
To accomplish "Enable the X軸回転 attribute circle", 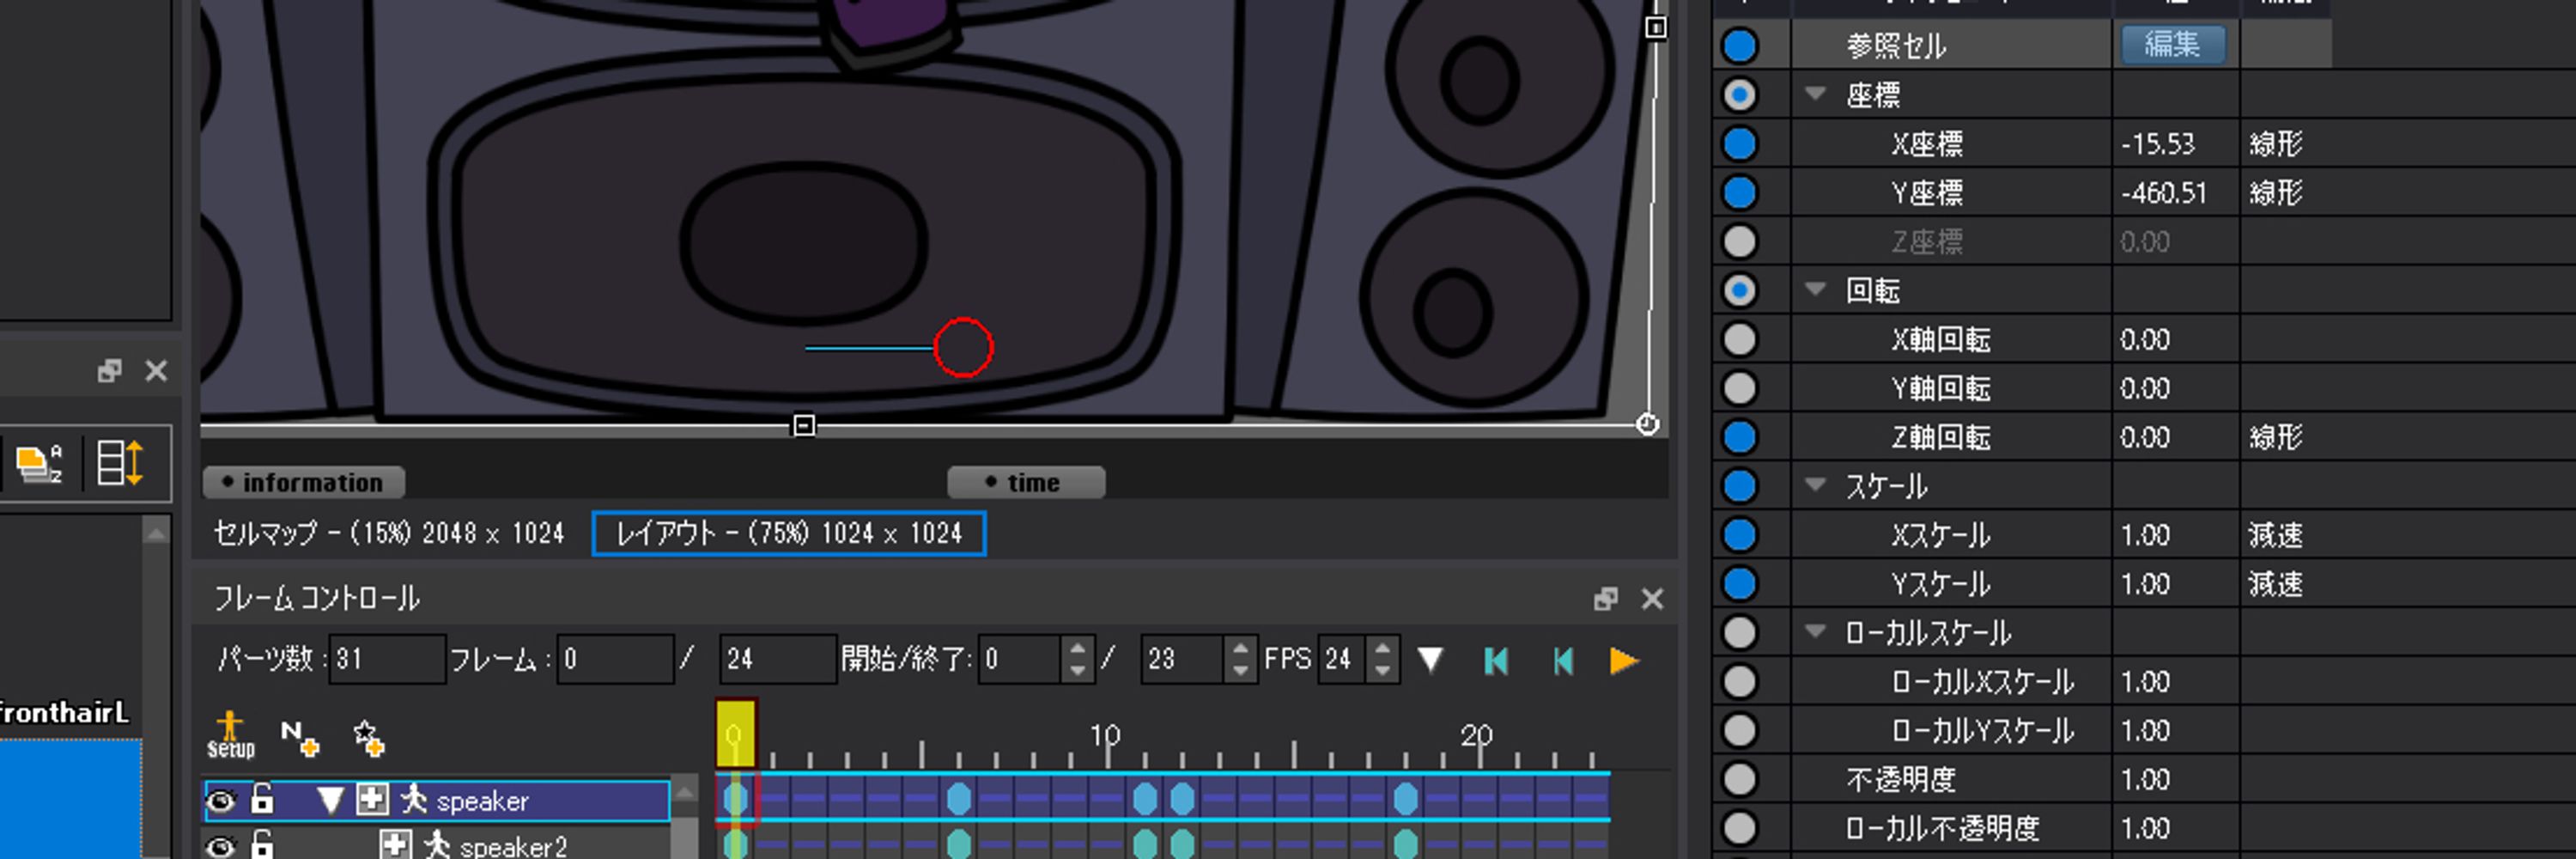I will 1740,340.
